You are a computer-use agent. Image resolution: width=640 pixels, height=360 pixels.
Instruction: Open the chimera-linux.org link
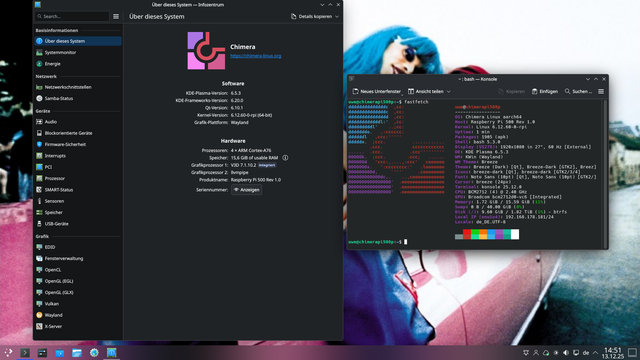256,56
